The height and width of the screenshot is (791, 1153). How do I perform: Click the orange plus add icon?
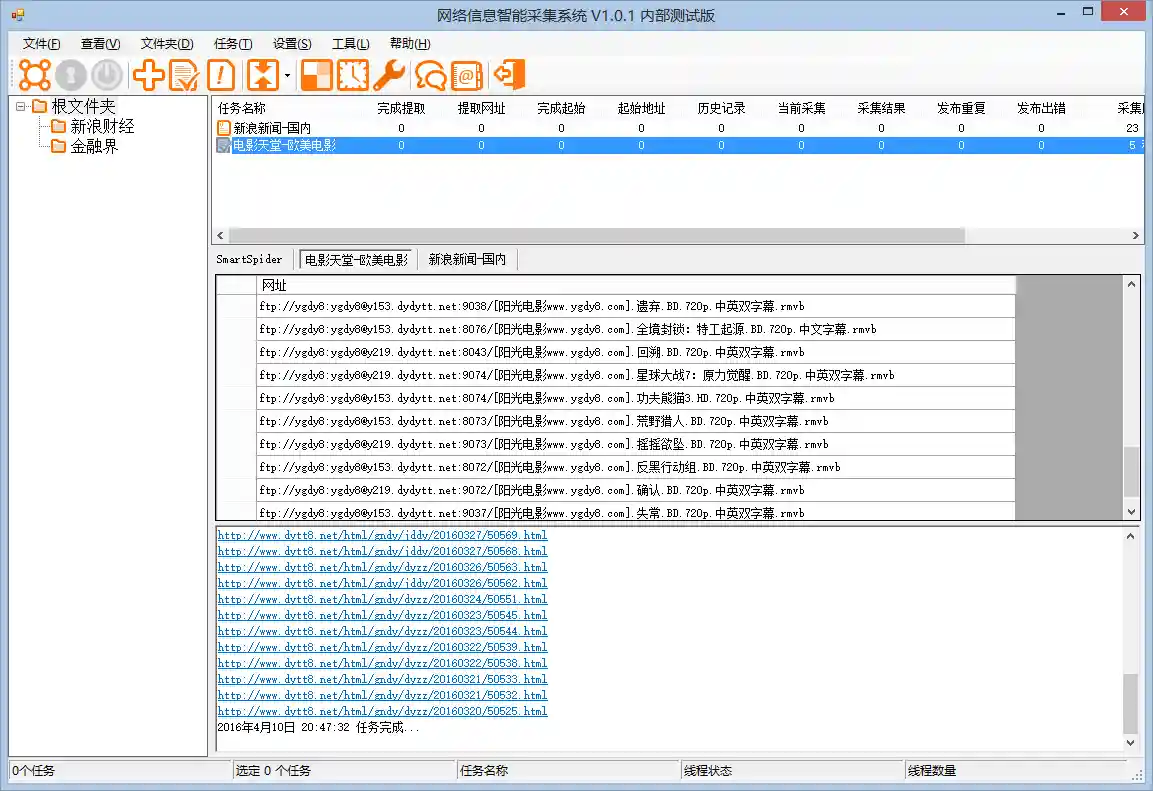pyautogui.click(x=149, y=75)
